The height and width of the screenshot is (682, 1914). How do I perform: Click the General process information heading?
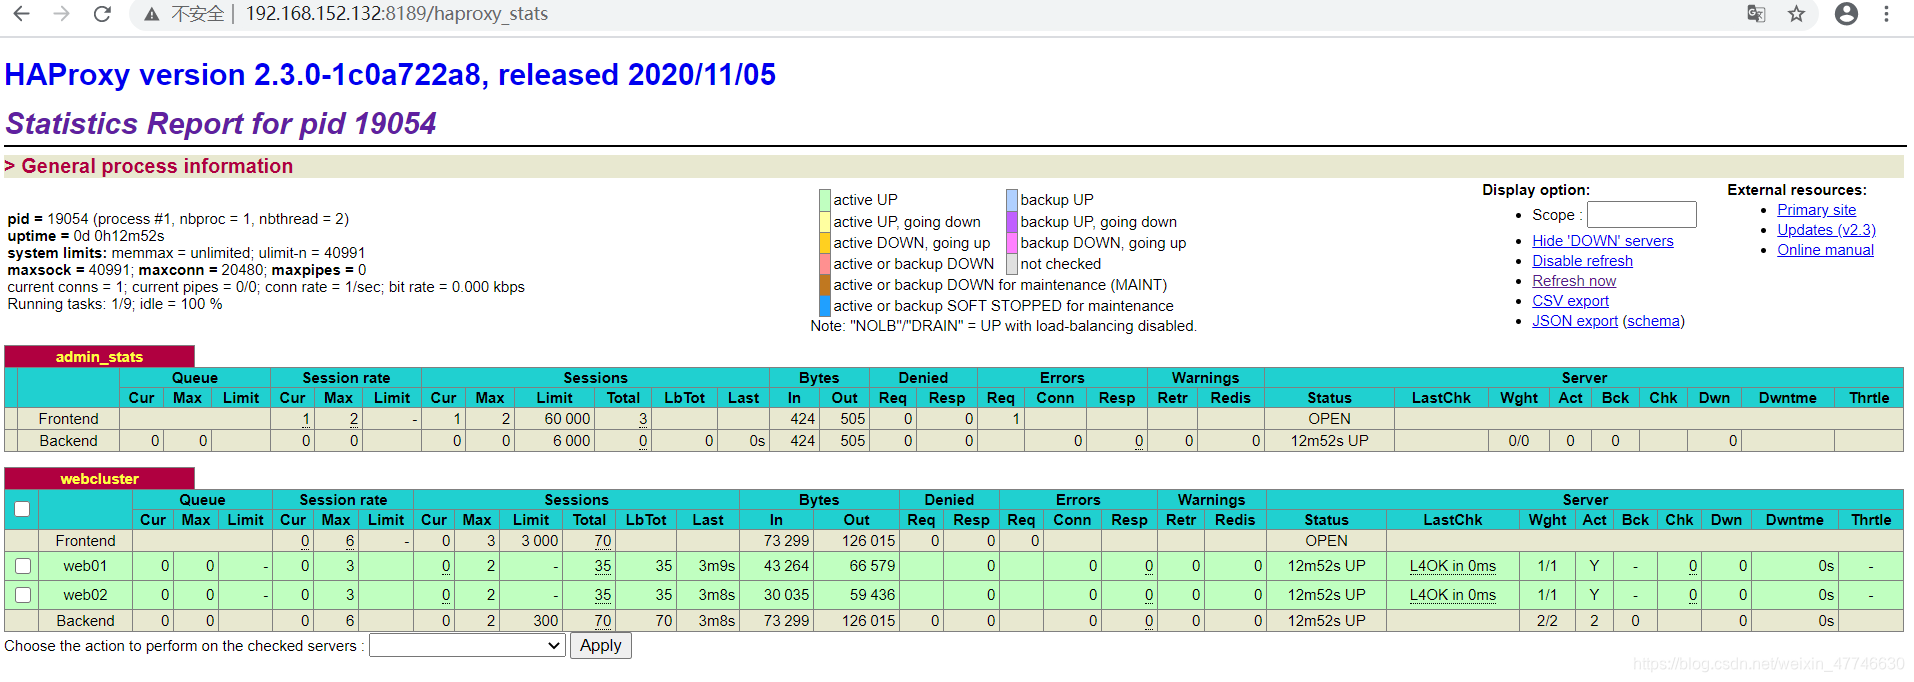157,166
